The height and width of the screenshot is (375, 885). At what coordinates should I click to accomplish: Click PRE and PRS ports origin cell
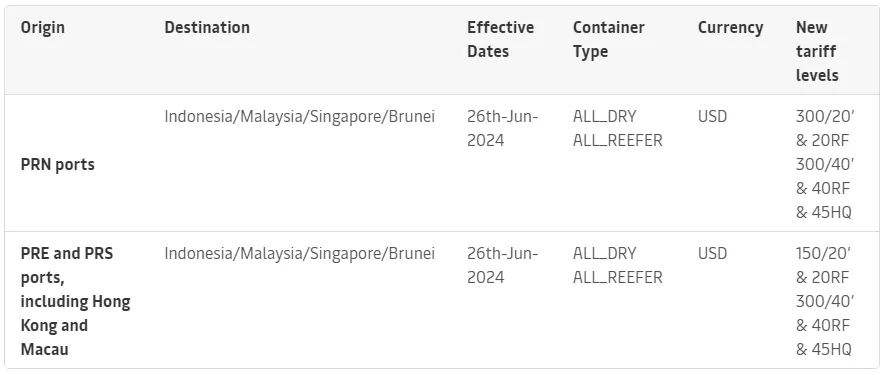[75, 301]
